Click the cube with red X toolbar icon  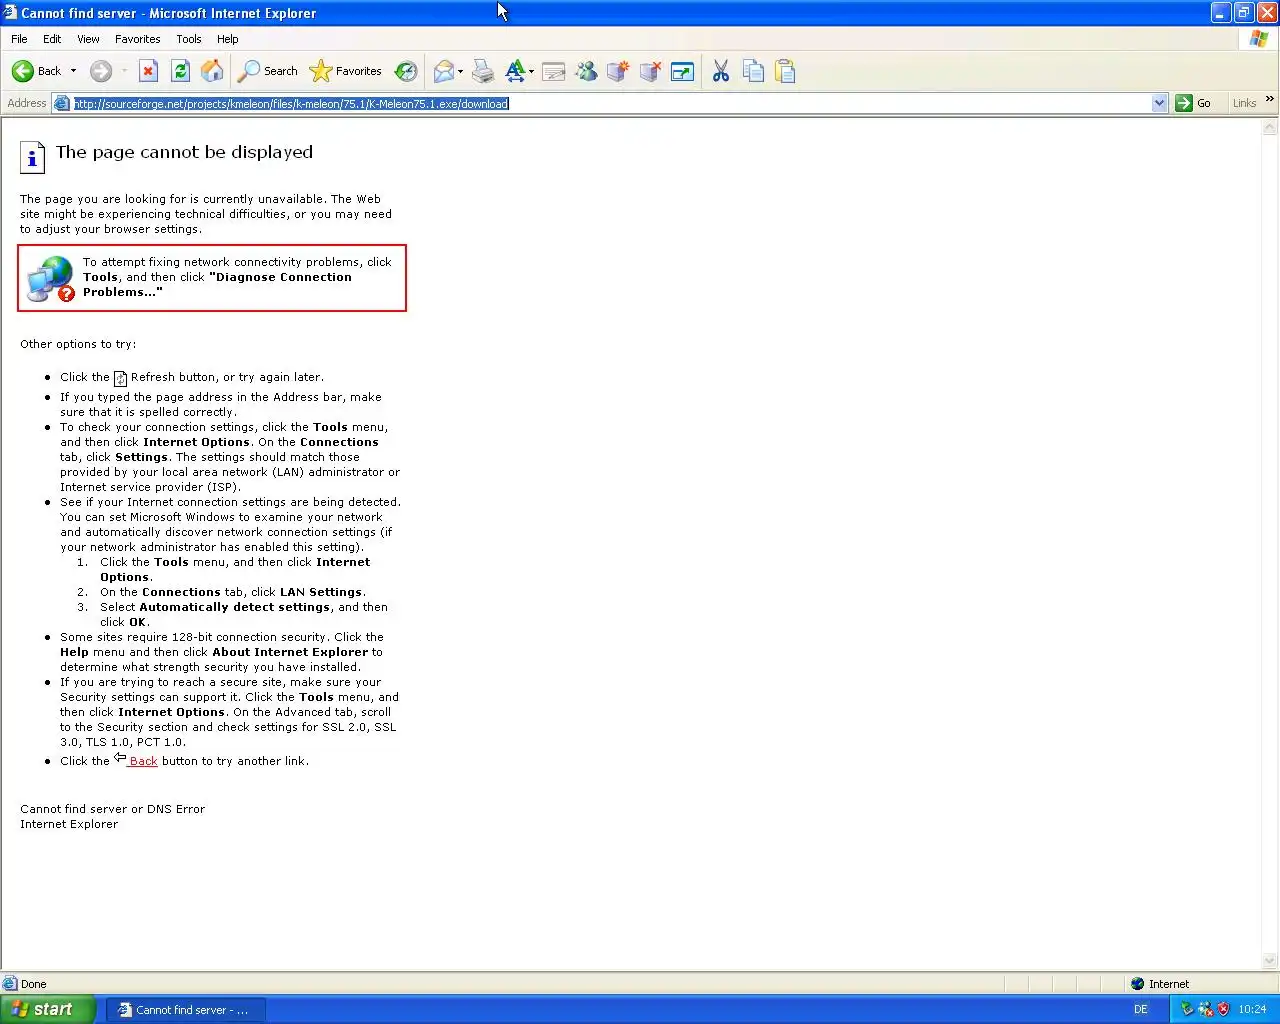click(x=650, y=71)
